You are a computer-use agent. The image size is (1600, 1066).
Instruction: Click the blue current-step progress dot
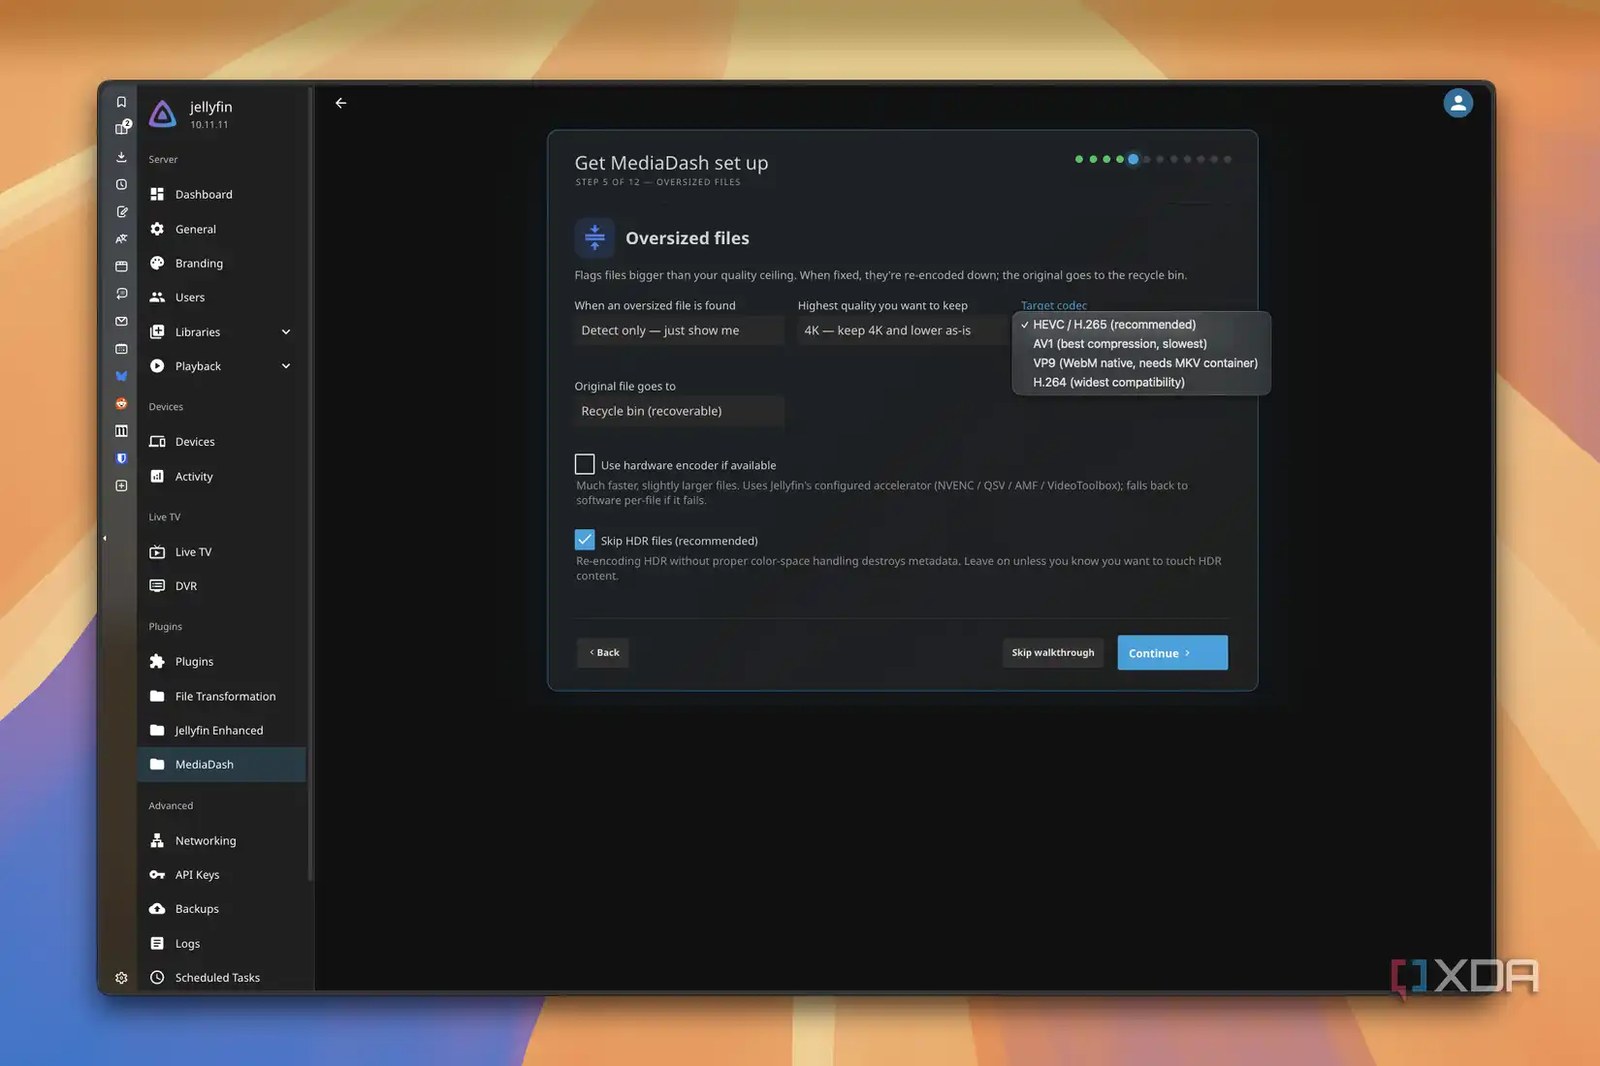click(x=1133, y=159)
